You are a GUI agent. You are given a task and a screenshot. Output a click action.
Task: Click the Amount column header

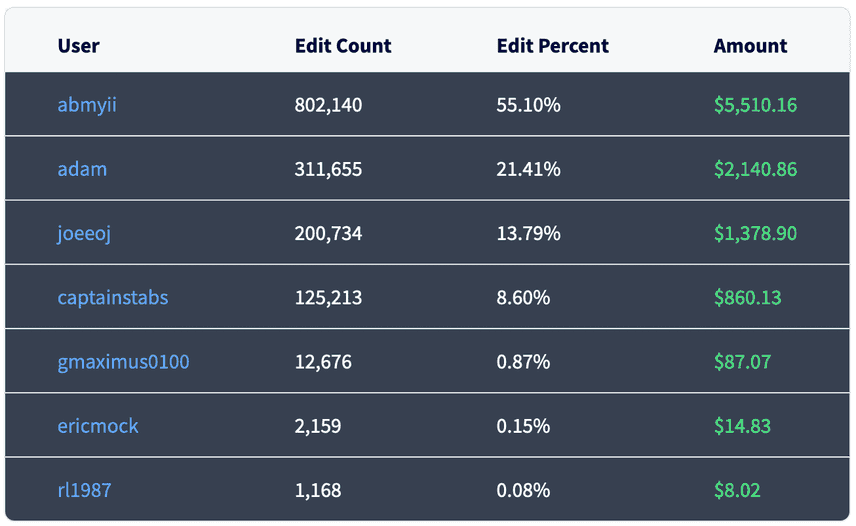tap(750, 46)
